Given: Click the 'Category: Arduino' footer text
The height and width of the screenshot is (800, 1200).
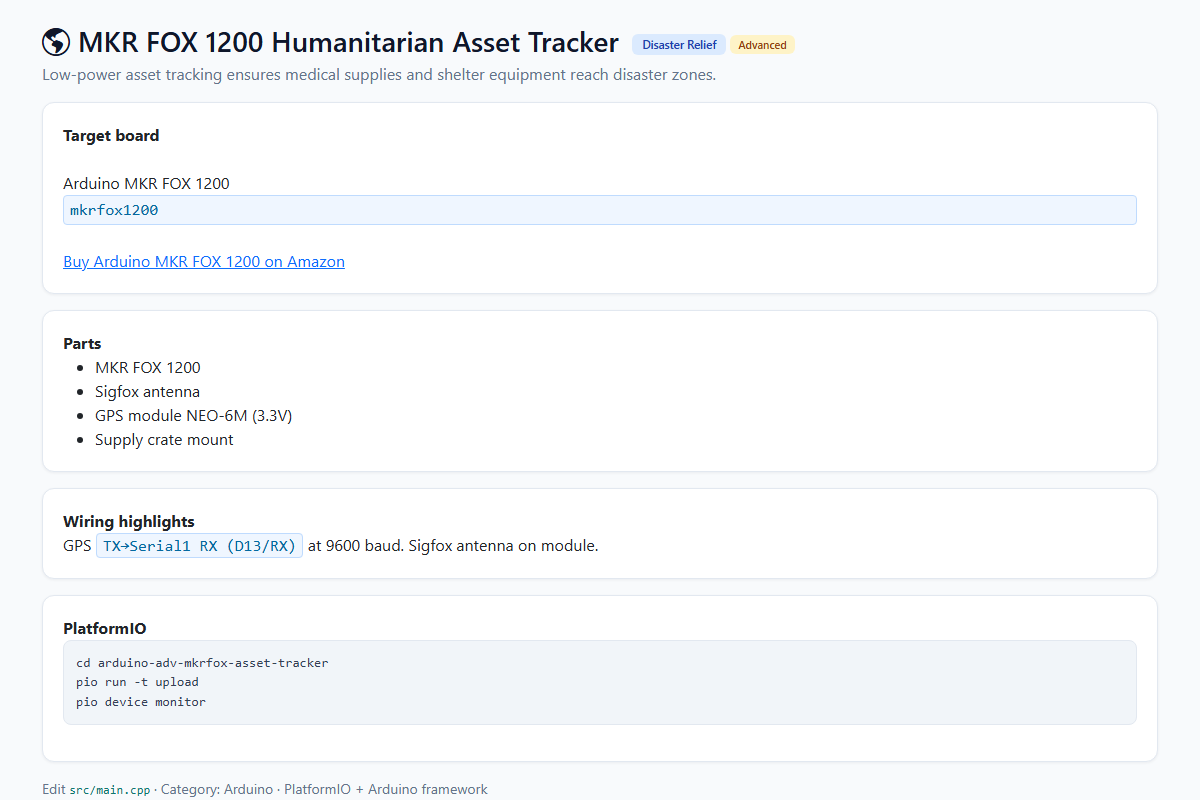Looking at the screenshot, I should (217, 790).
